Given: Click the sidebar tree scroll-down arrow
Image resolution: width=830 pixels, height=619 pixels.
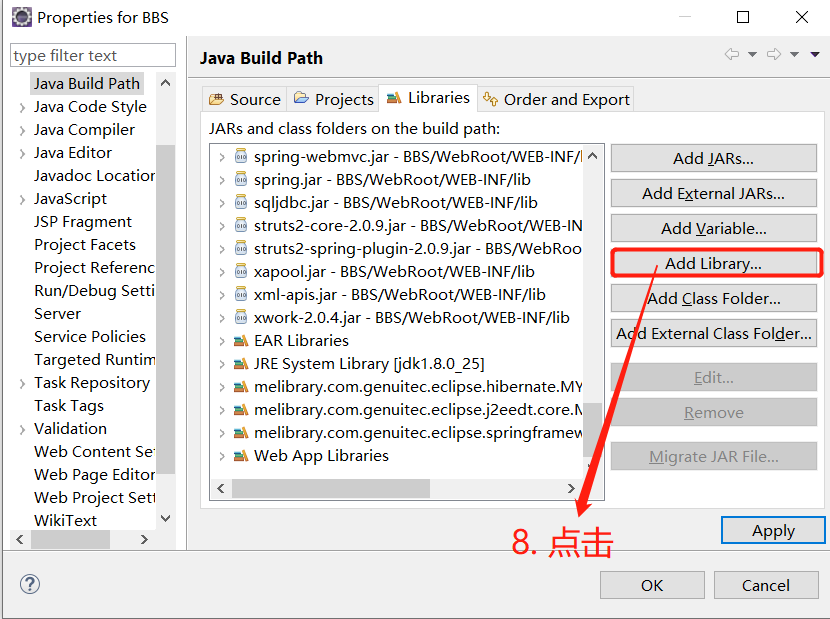Looking at the screenshot, I should click(165, 518).
